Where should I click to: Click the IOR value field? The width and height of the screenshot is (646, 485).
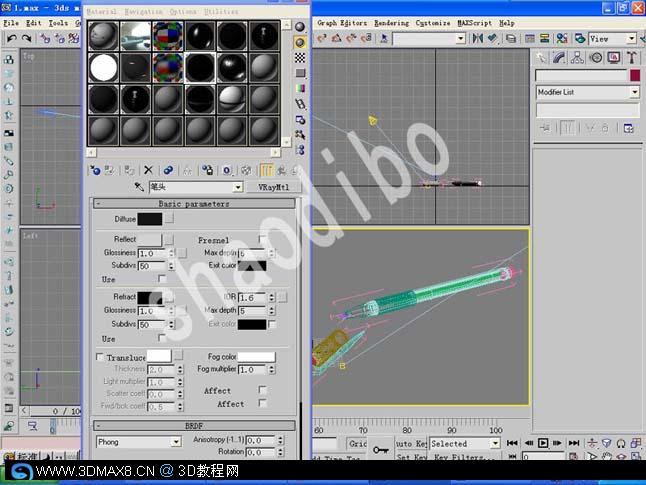coord(253,298)
